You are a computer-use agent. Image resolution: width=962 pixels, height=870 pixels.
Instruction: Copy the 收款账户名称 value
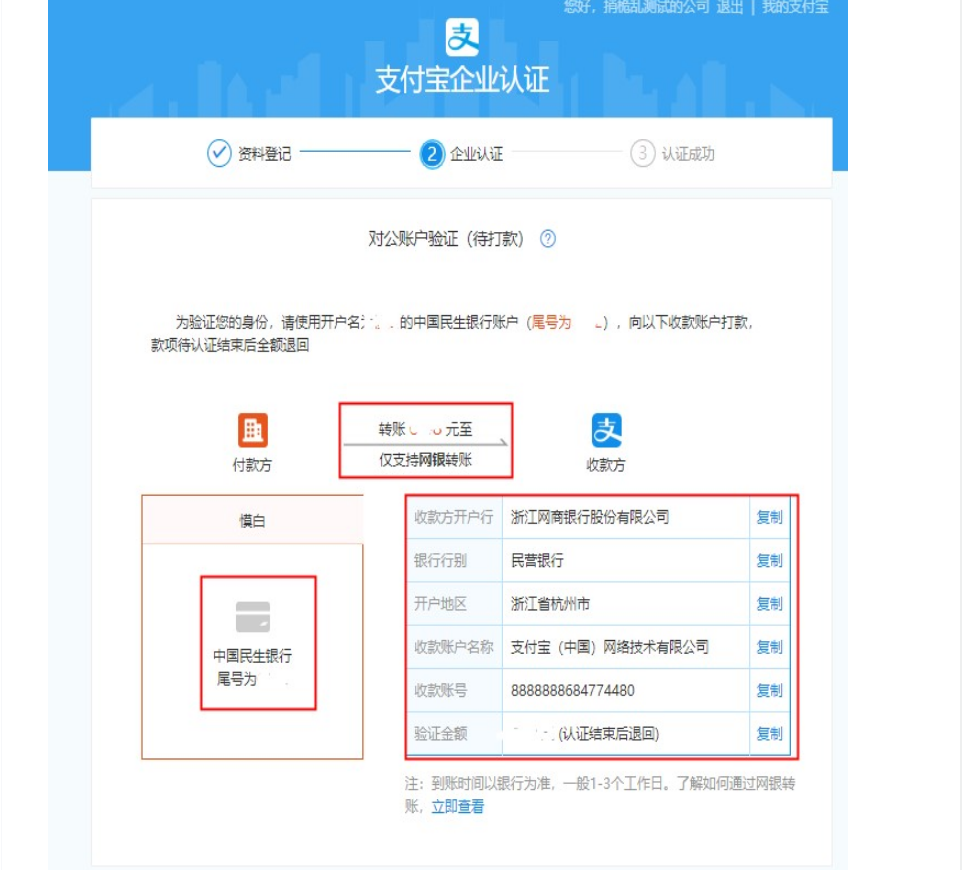tap(769, 647)
